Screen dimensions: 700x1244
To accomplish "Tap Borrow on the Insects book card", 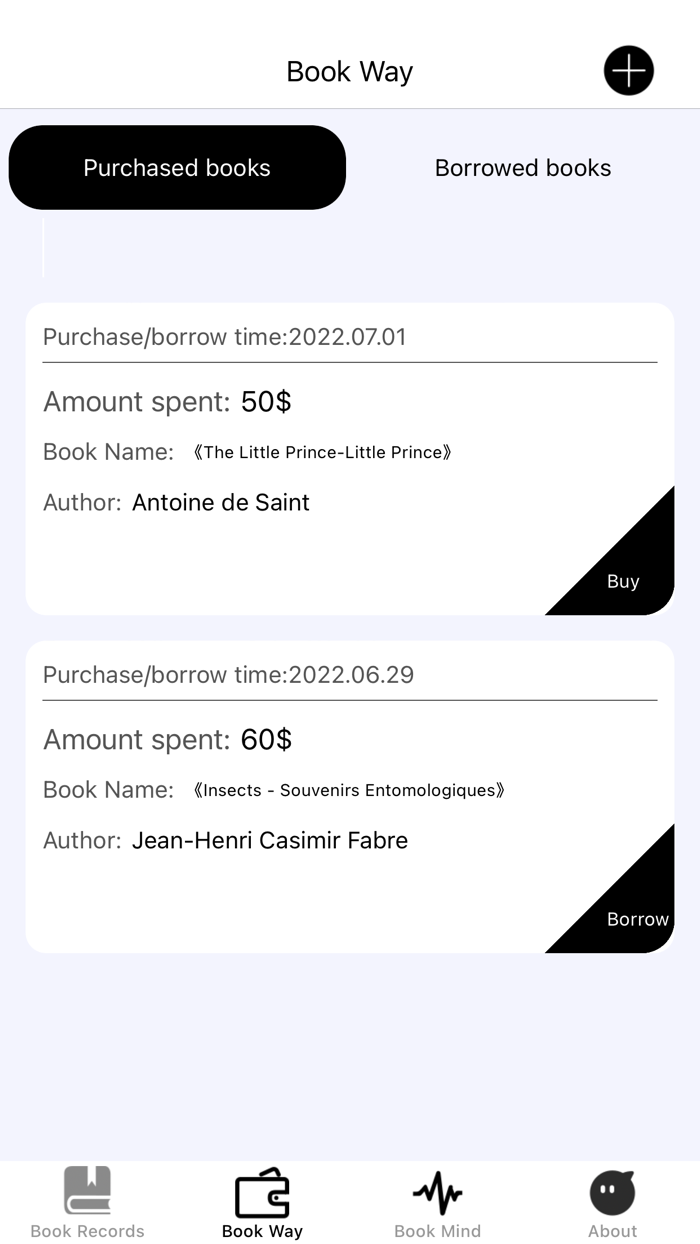I will (637, 919).
